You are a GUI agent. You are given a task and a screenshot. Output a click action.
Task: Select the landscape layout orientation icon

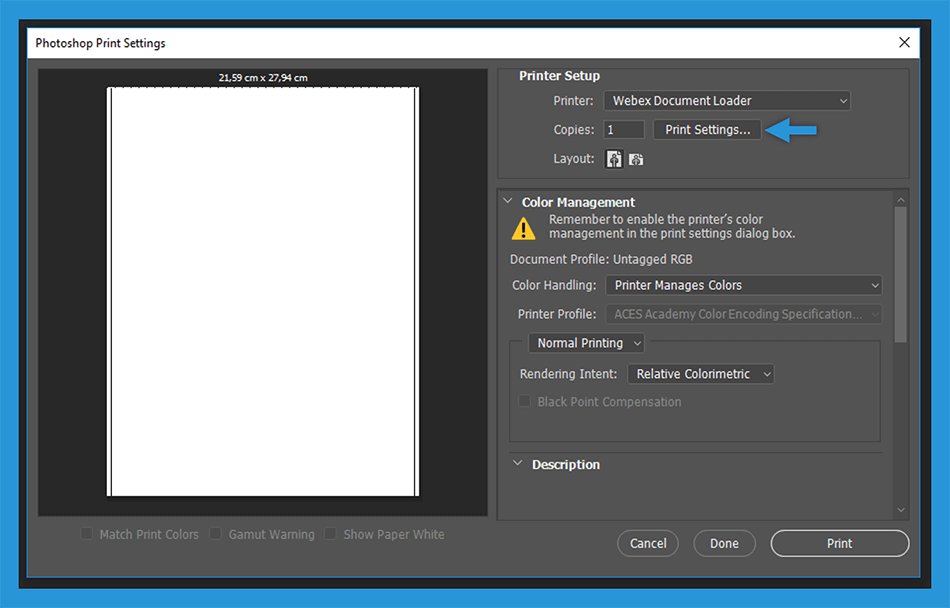pos(635,158)
